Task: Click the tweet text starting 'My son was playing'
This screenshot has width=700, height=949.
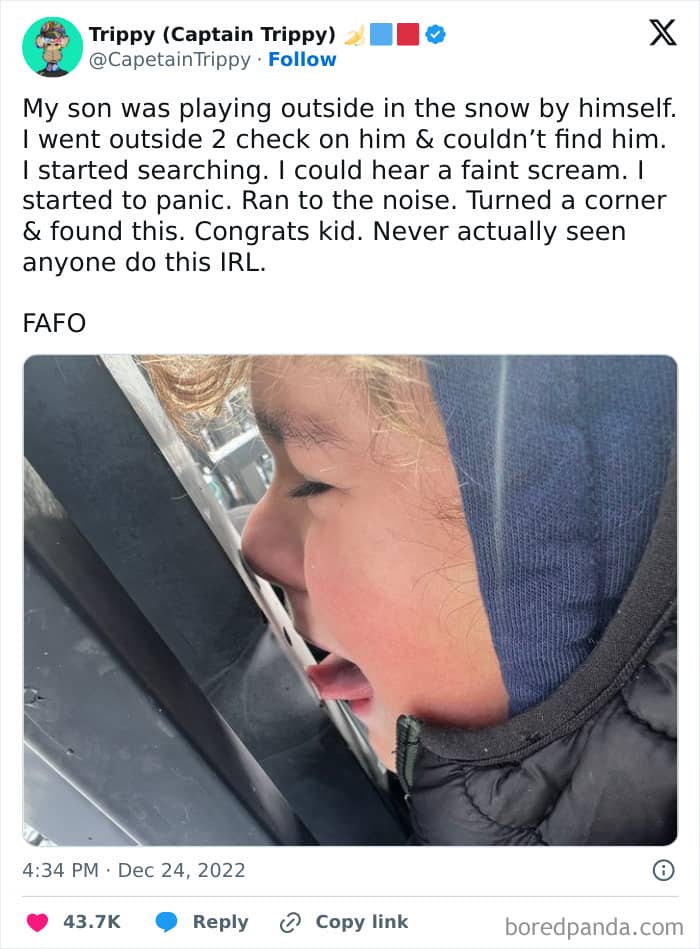Action: coord(350,185)
